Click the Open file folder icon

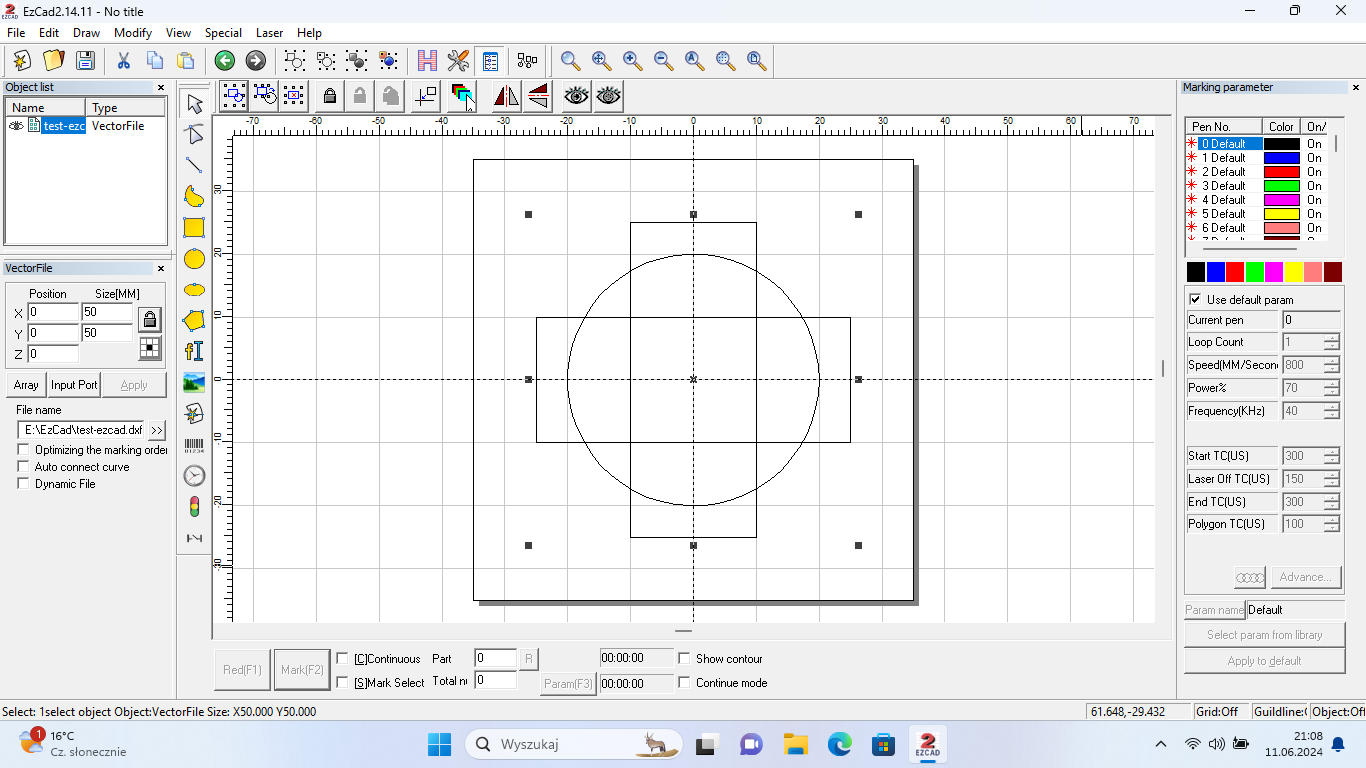[53, 60]
